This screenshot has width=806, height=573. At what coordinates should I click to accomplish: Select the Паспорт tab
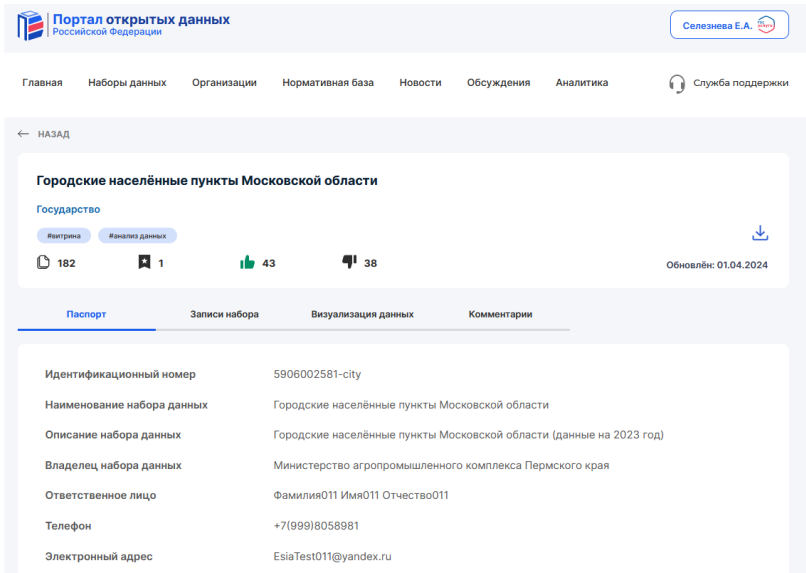pyautogui.click(x=86, y=314)
